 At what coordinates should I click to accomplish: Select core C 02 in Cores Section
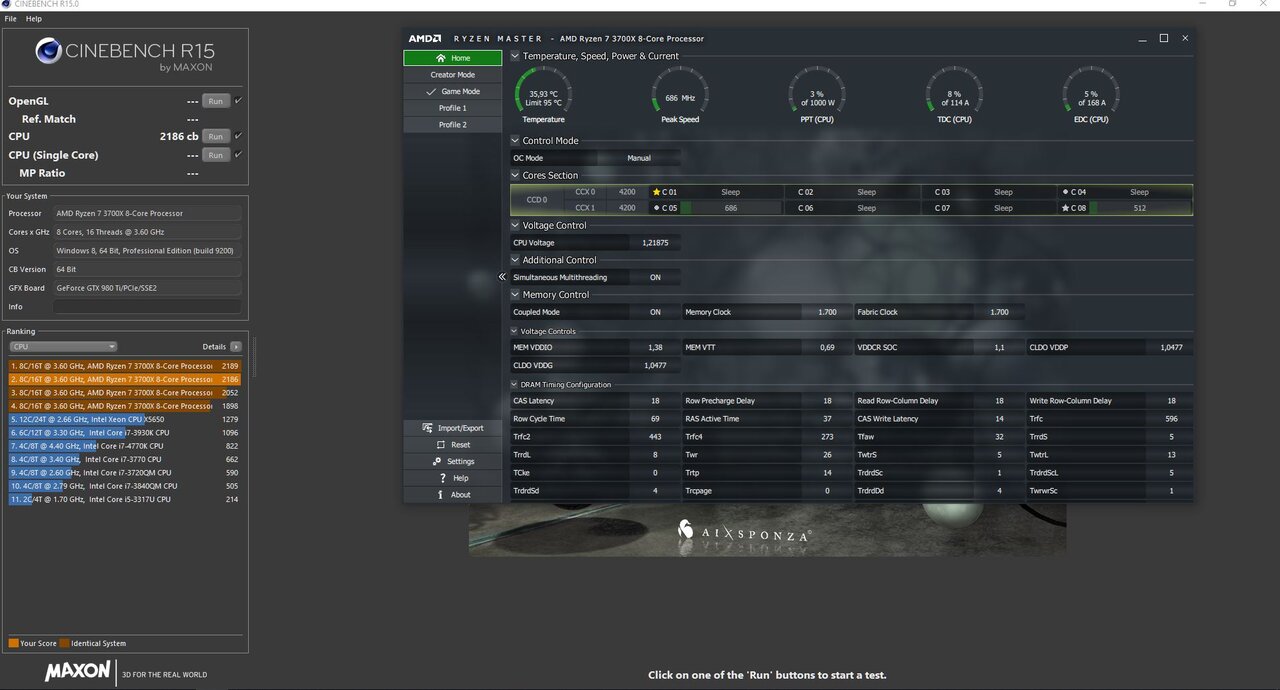coord(852,192)
